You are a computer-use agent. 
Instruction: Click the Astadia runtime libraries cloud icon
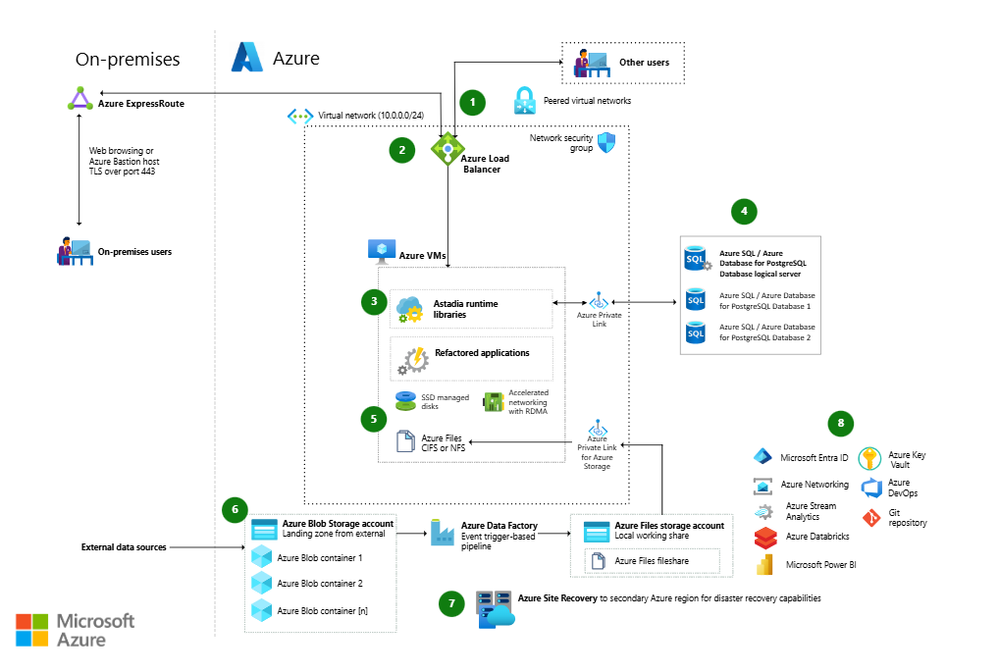pos(409,309)
